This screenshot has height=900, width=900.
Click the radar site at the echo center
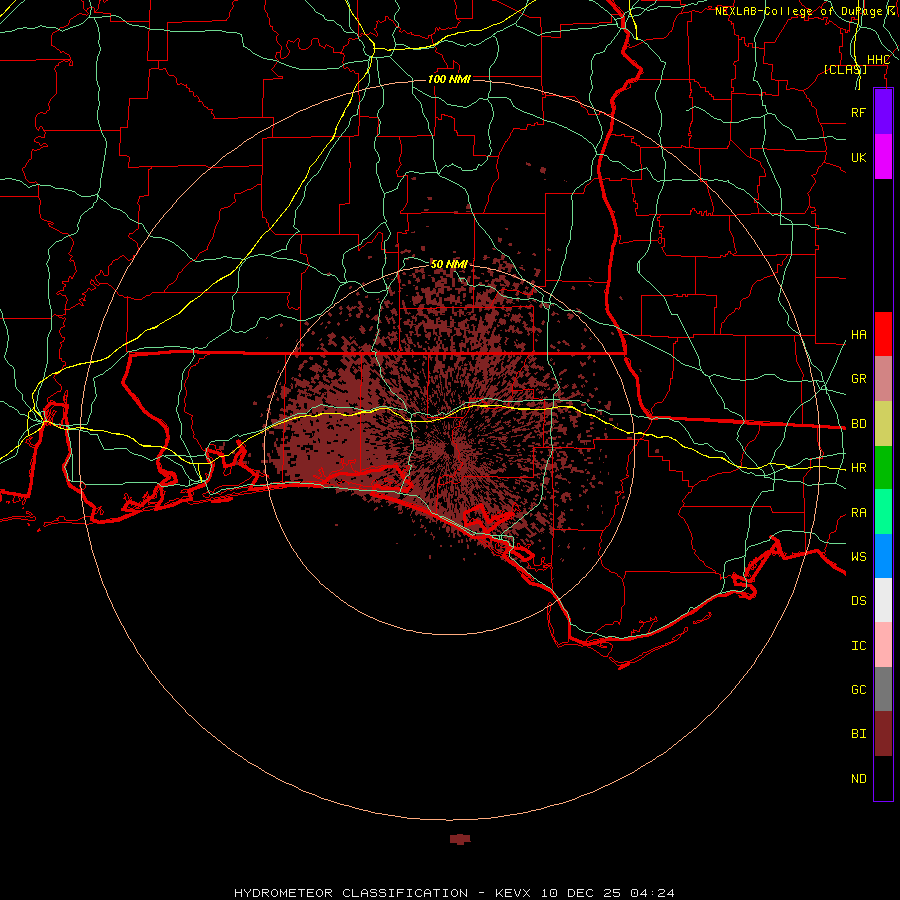click(453, 449)
